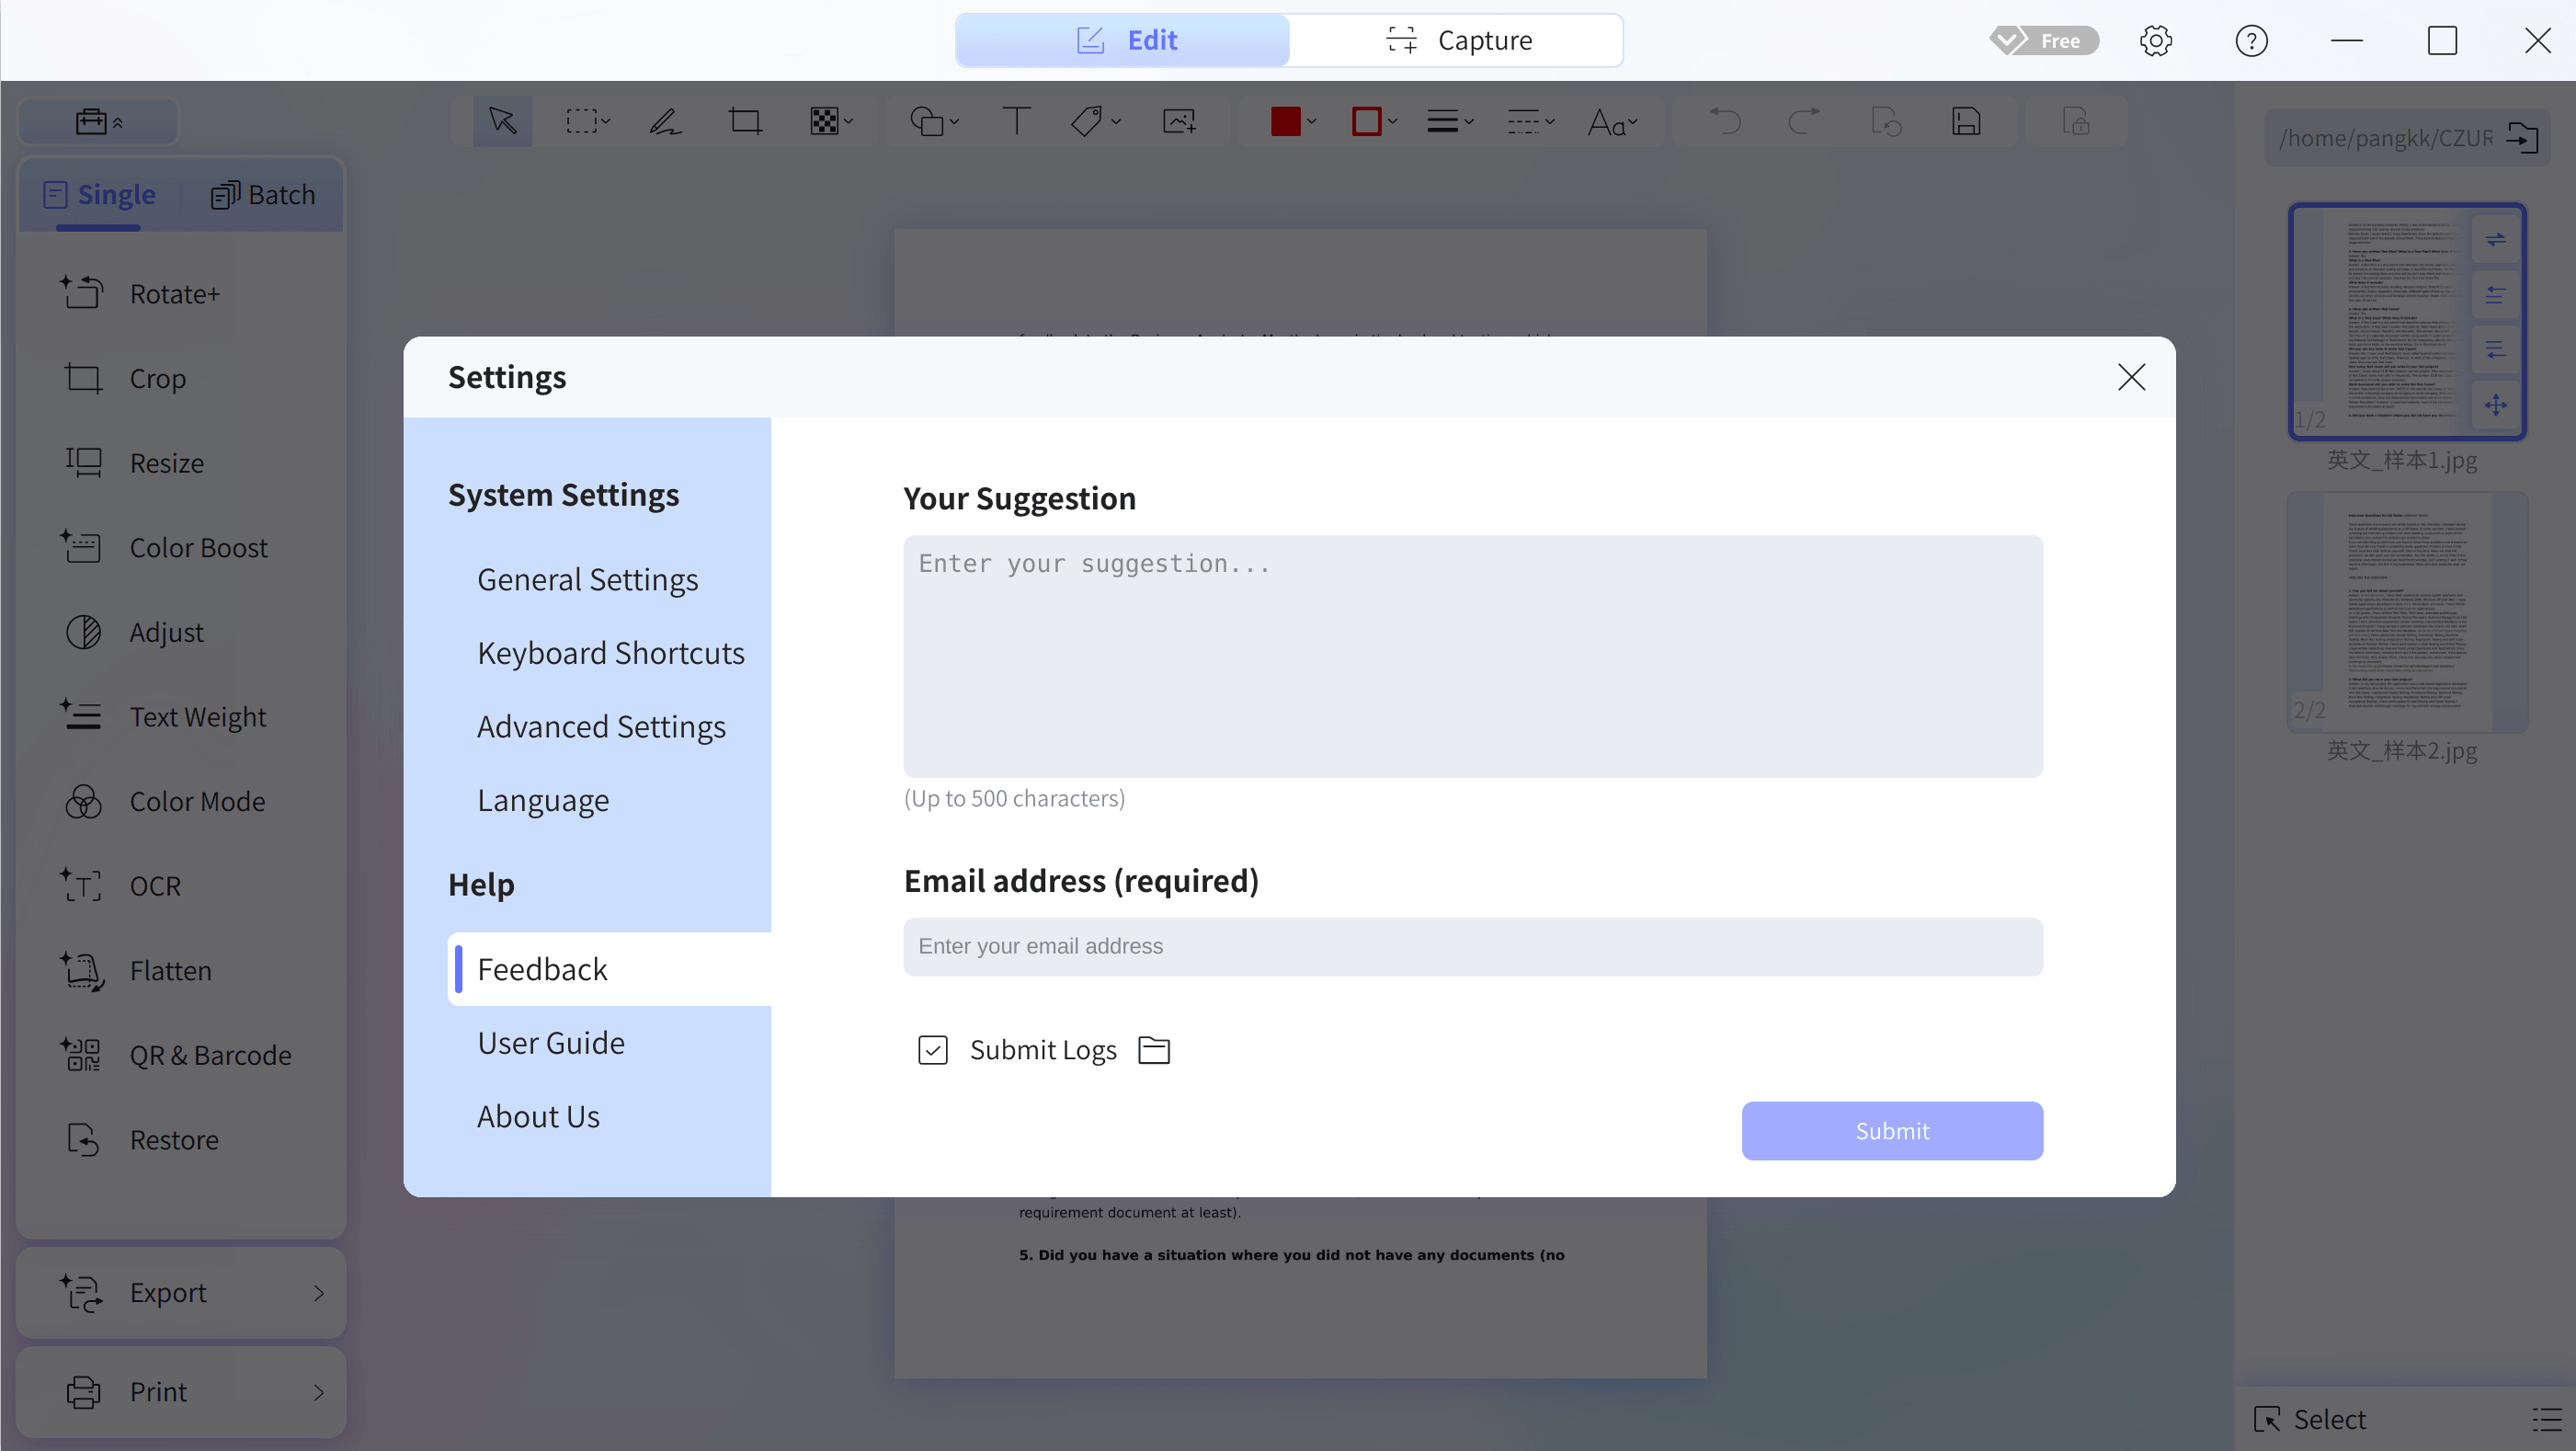The width and height of the screenshot is (2576, 1451).
Task: Click the save disk icon
Action: coord(1966,121)
